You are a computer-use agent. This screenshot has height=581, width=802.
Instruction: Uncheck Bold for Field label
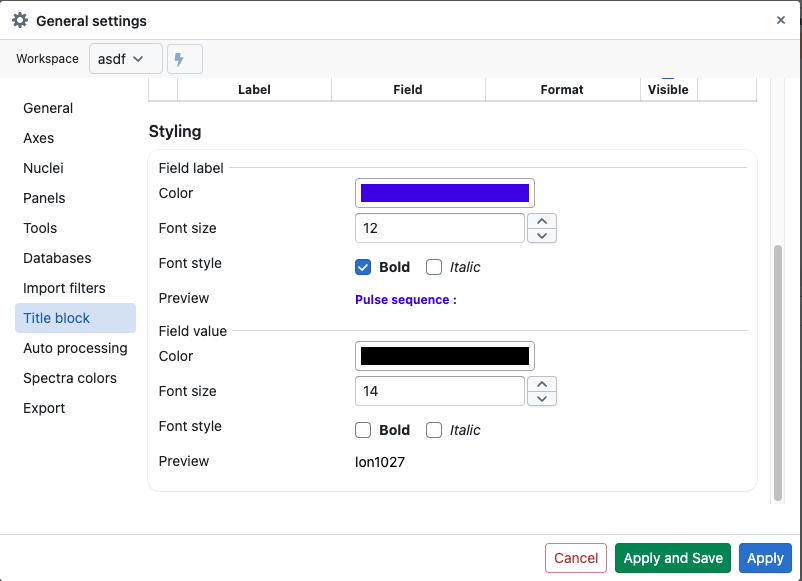tap(363, 267)
